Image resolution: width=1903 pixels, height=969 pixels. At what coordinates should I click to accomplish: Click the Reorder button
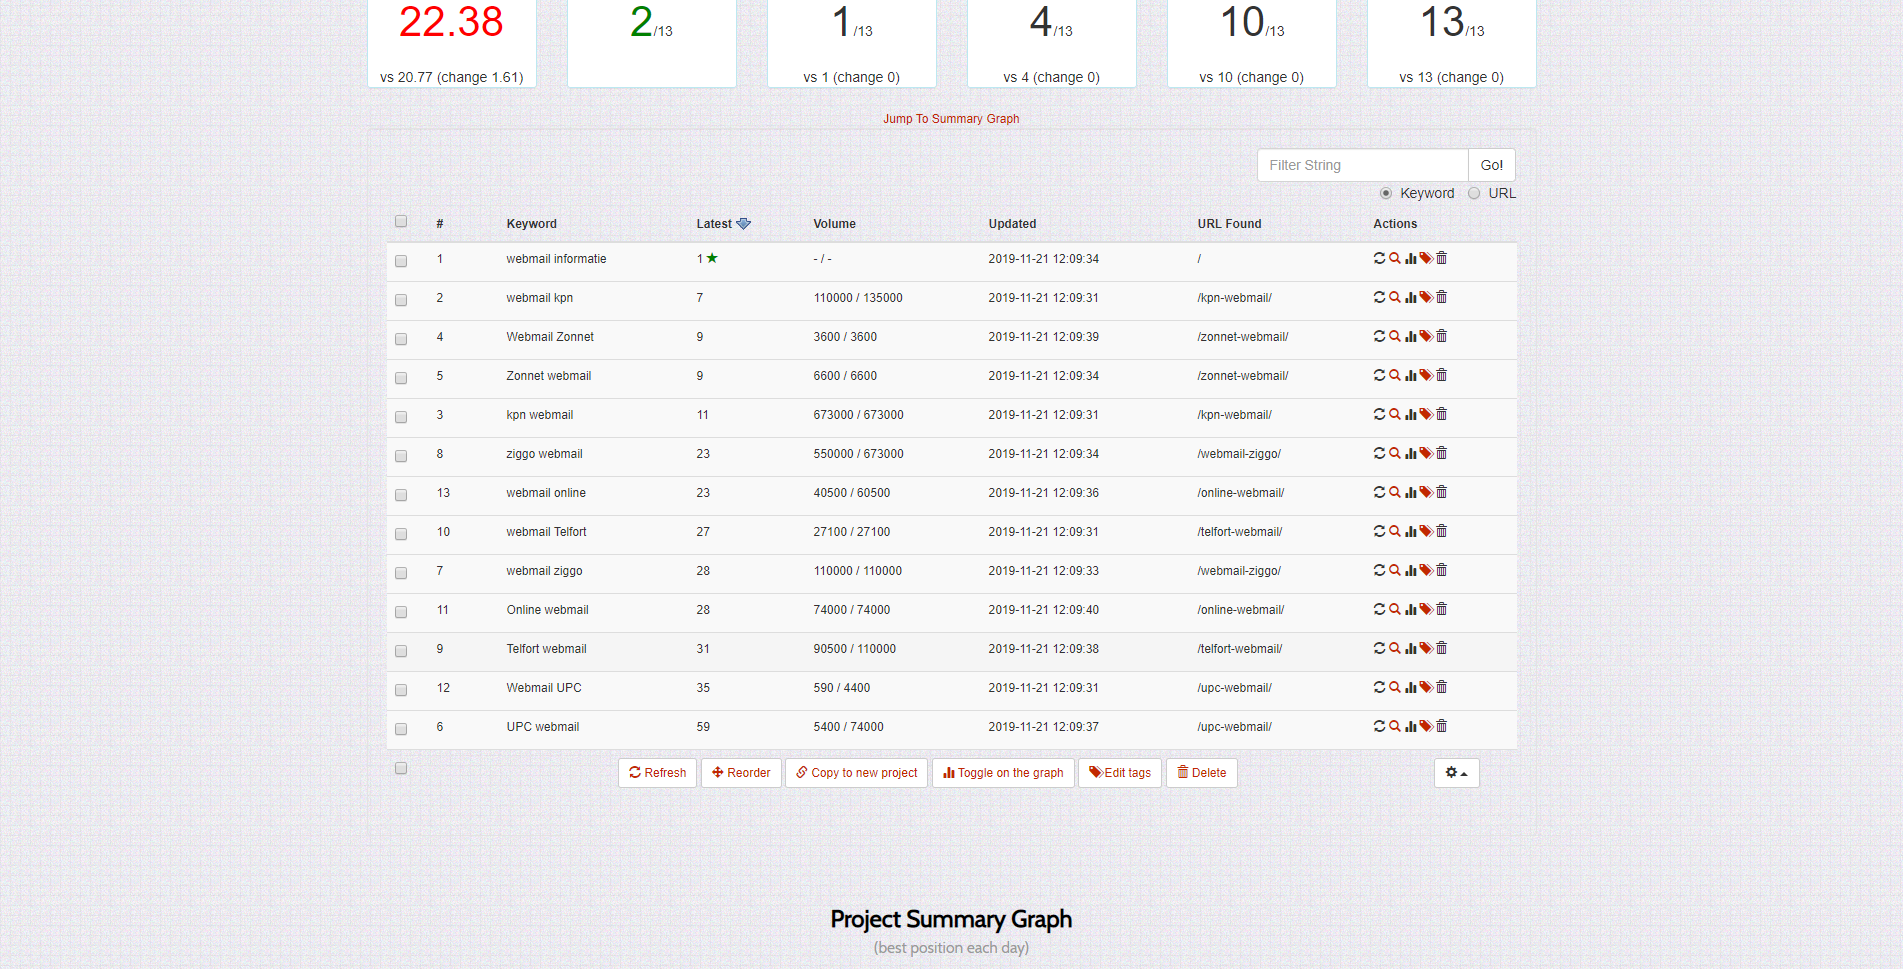point(741,773)
